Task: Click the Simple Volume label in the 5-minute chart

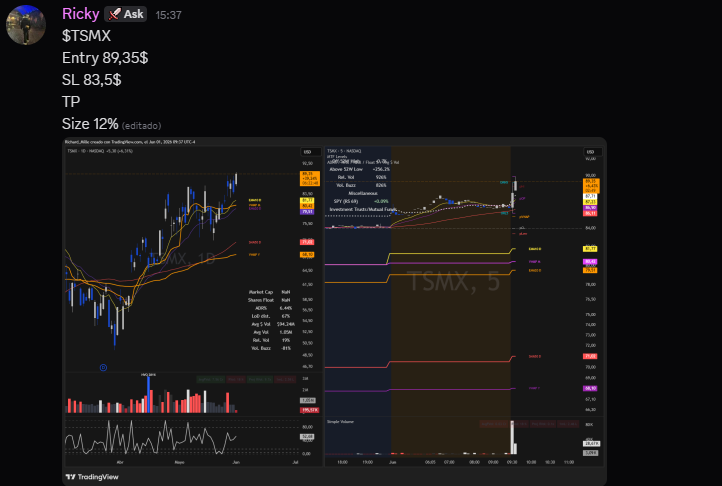Action: (340, 422)
